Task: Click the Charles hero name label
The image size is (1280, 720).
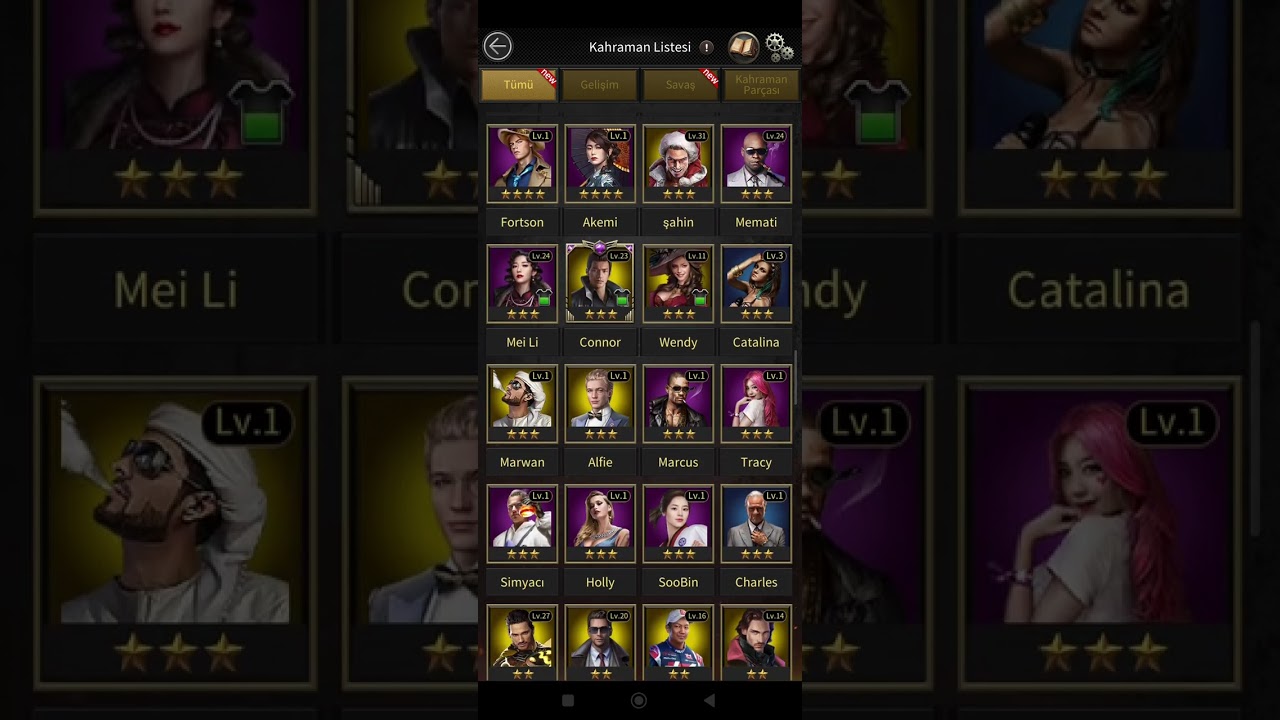Action: click(756, 582)
